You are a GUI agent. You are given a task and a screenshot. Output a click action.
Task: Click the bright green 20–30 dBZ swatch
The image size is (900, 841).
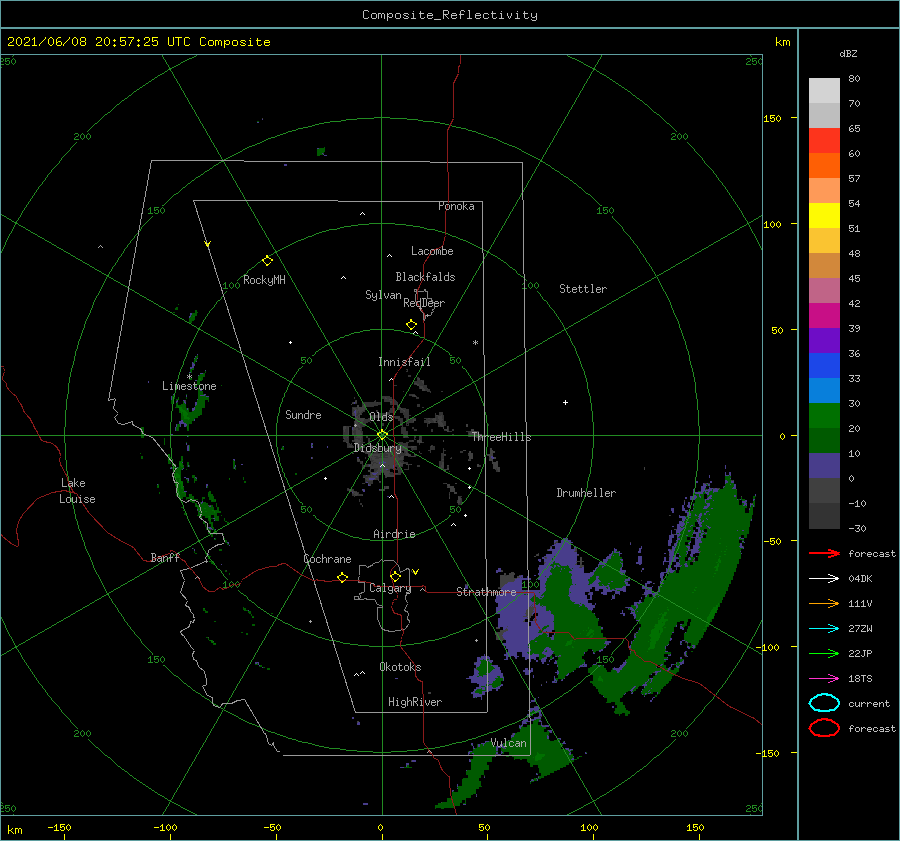(x=824, y=416)
